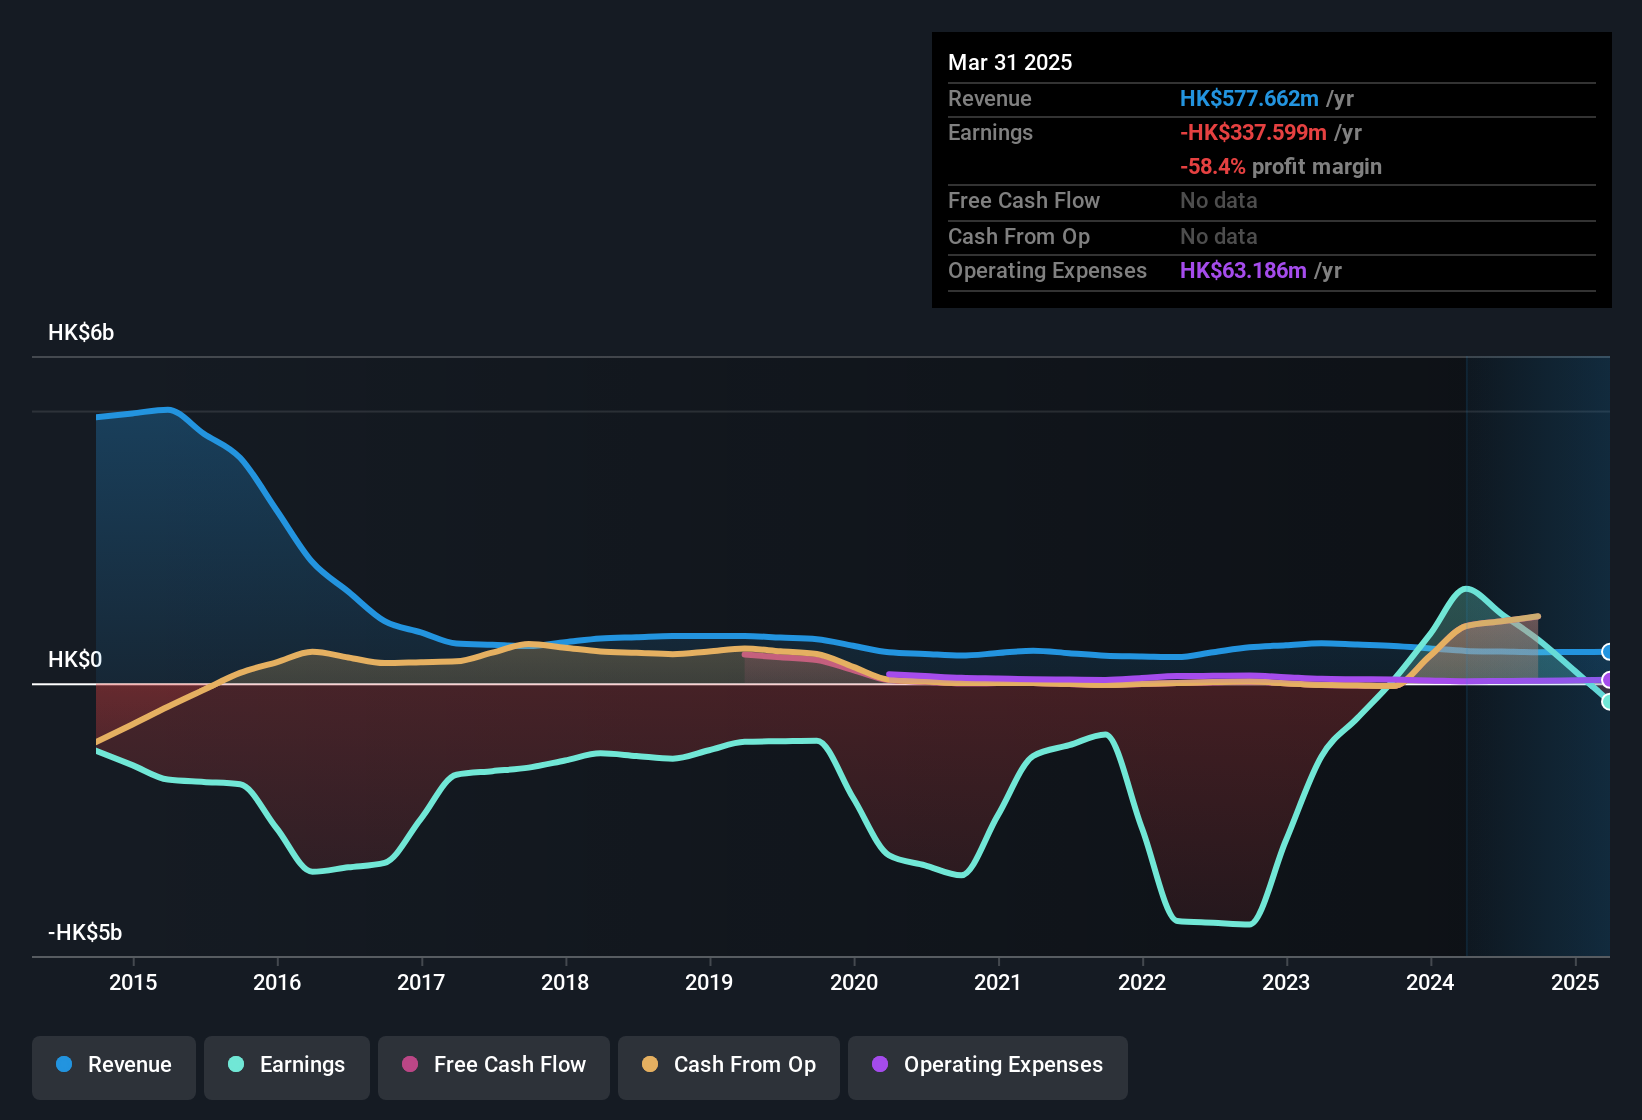This screenshot has width=1642, height=1120.
Task: Click the Free Cash Flow label in tooltip
Action: (1024, 200)
